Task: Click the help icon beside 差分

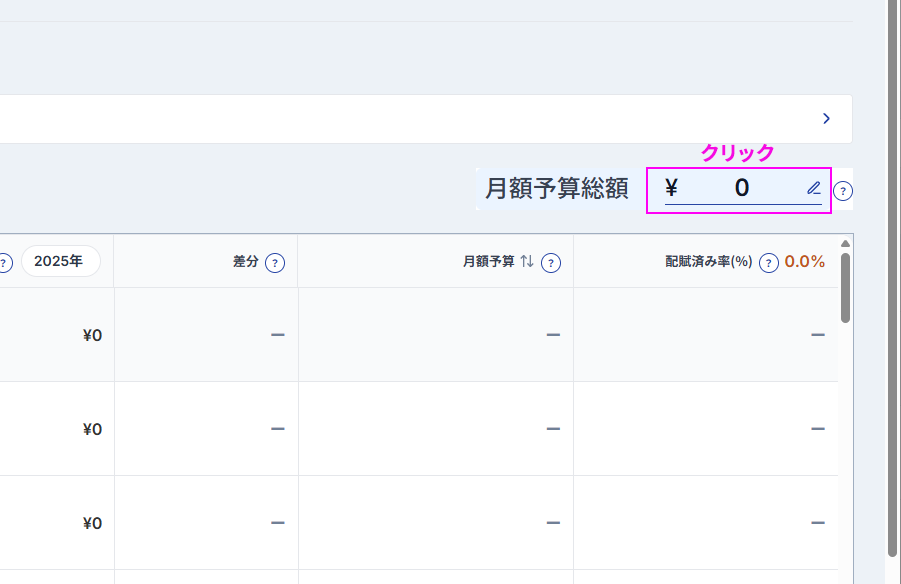Action: [275, 263]
